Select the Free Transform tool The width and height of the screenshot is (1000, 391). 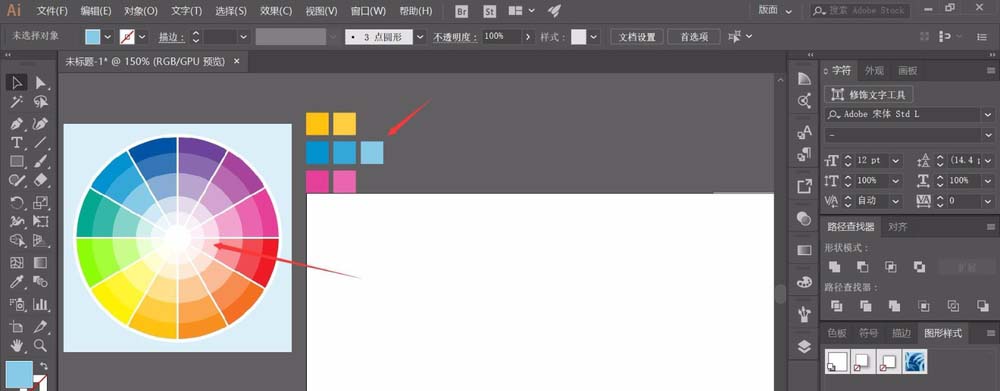point(40,222)
